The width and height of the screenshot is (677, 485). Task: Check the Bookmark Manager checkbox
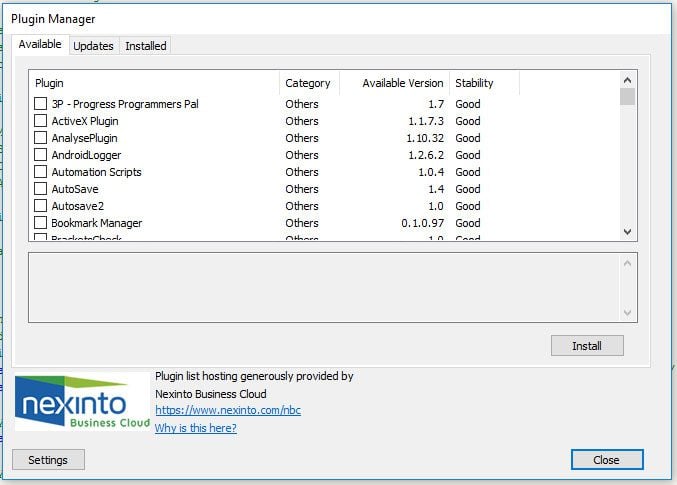41,222
